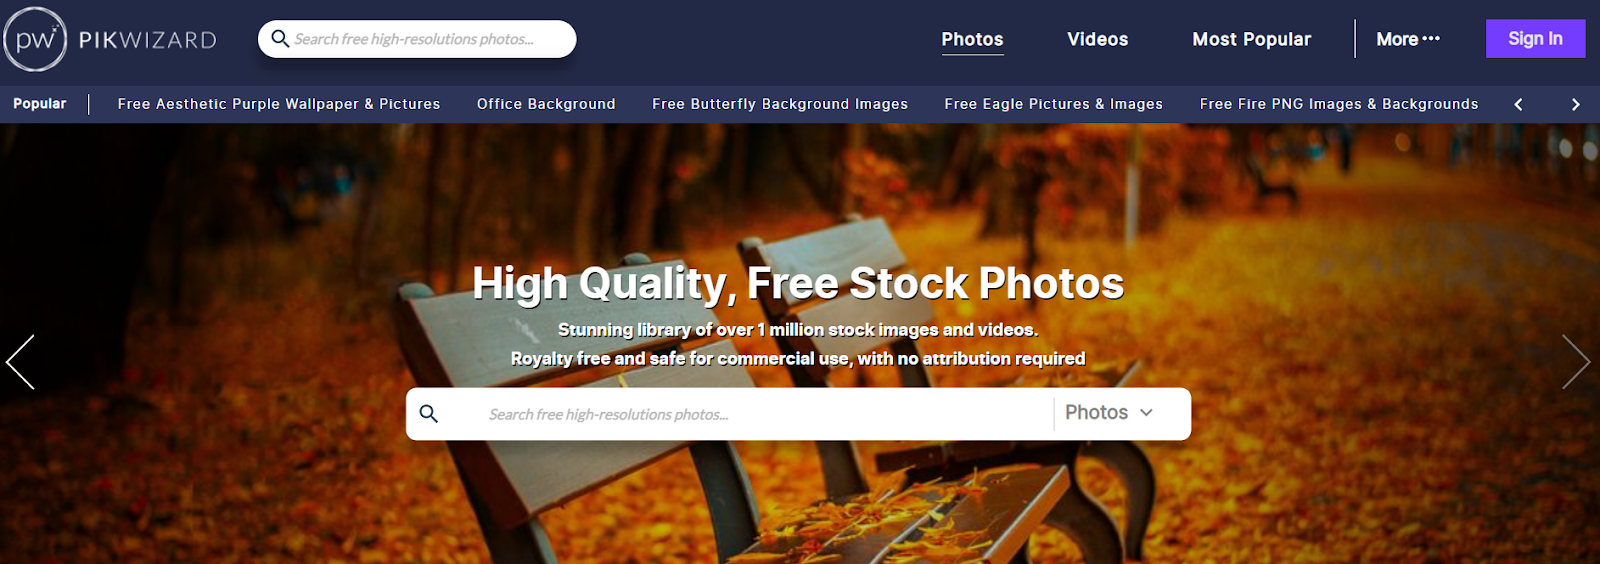The height and width of the screenshot is (564, 1600).
Task: Go to previous hero slide arrow
Action: coord(20,362)
